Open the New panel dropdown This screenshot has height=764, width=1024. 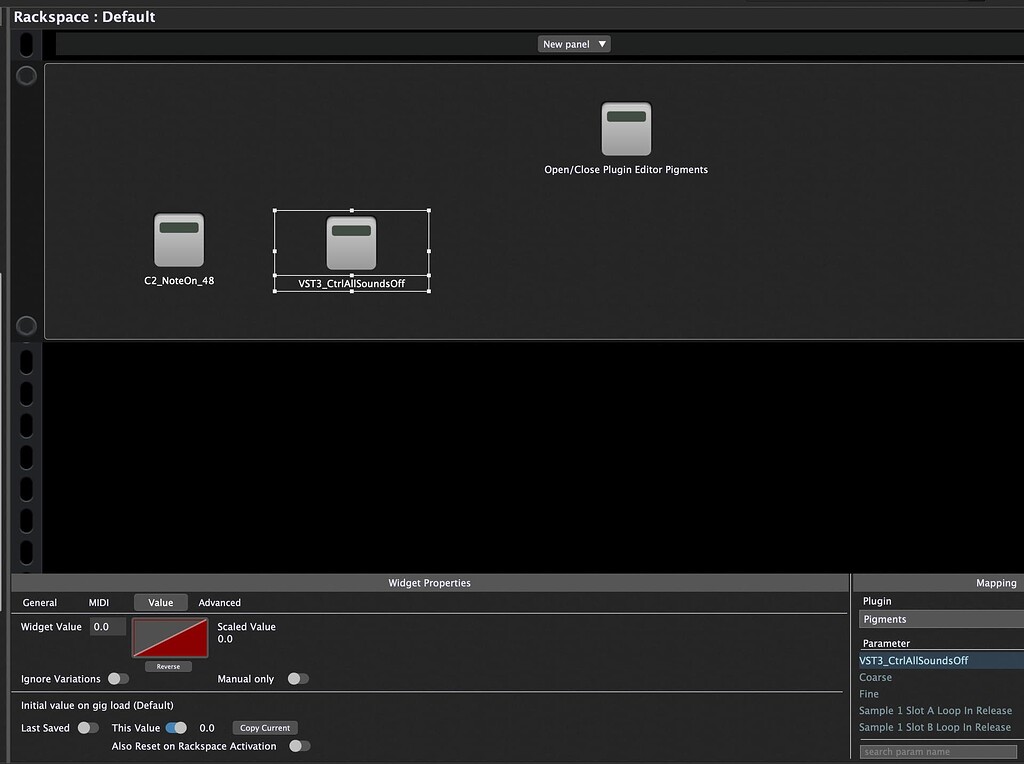[x=573, y=43]
